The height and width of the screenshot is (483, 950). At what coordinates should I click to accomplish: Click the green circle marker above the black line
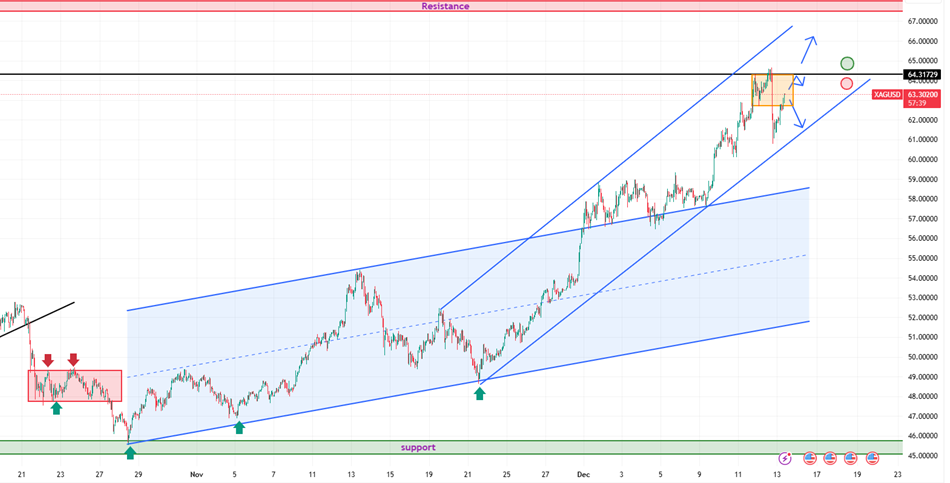[847, 64]
